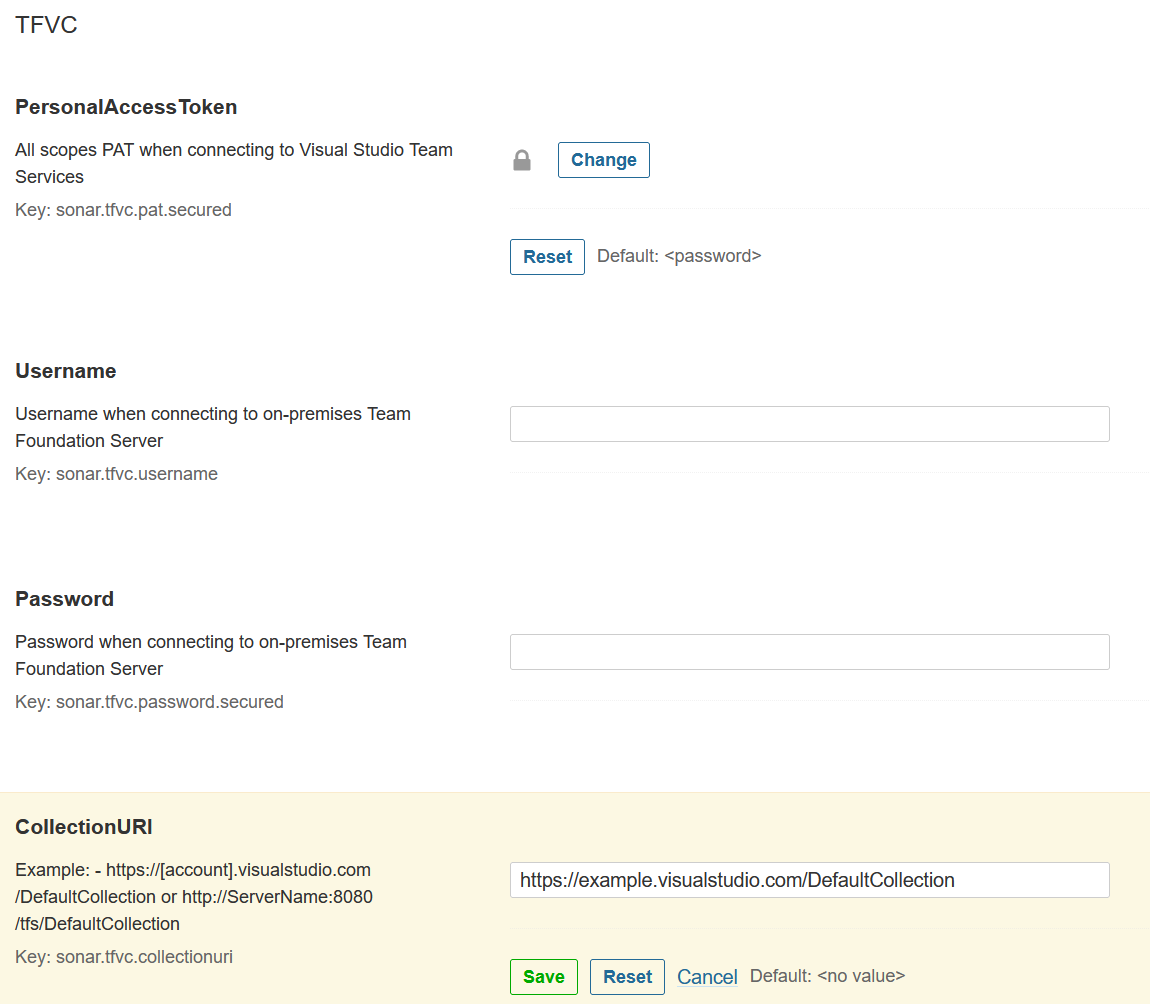Screen dimensions: 1150x1004
Task: Click the CollectionURI section title
Action: click(x=83, y=827)
